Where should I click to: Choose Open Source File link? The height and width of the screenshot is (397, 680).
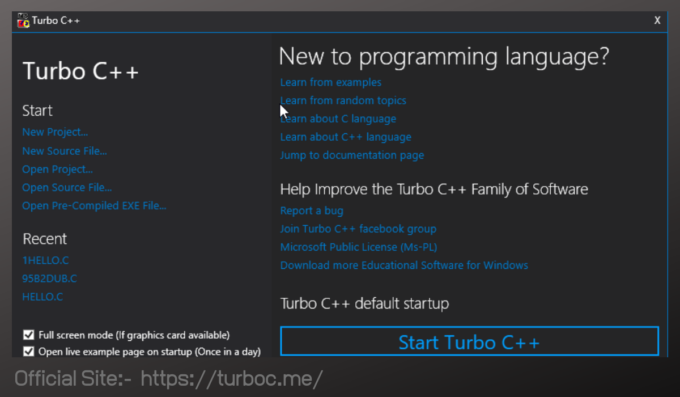(67, 187)
